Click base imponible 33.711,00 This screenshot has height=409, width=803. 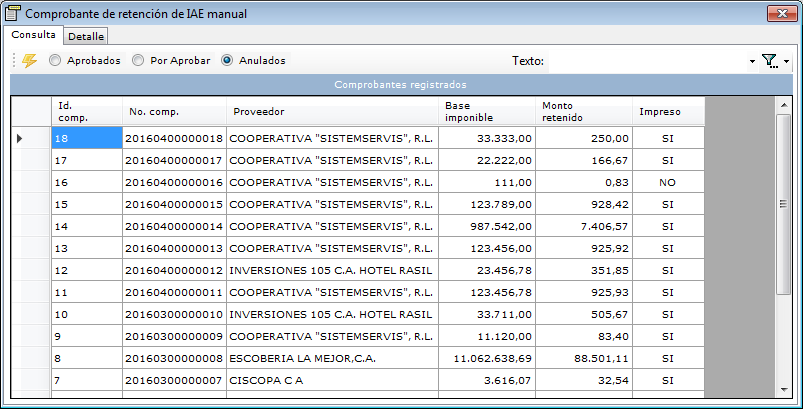tap(487, 314)
